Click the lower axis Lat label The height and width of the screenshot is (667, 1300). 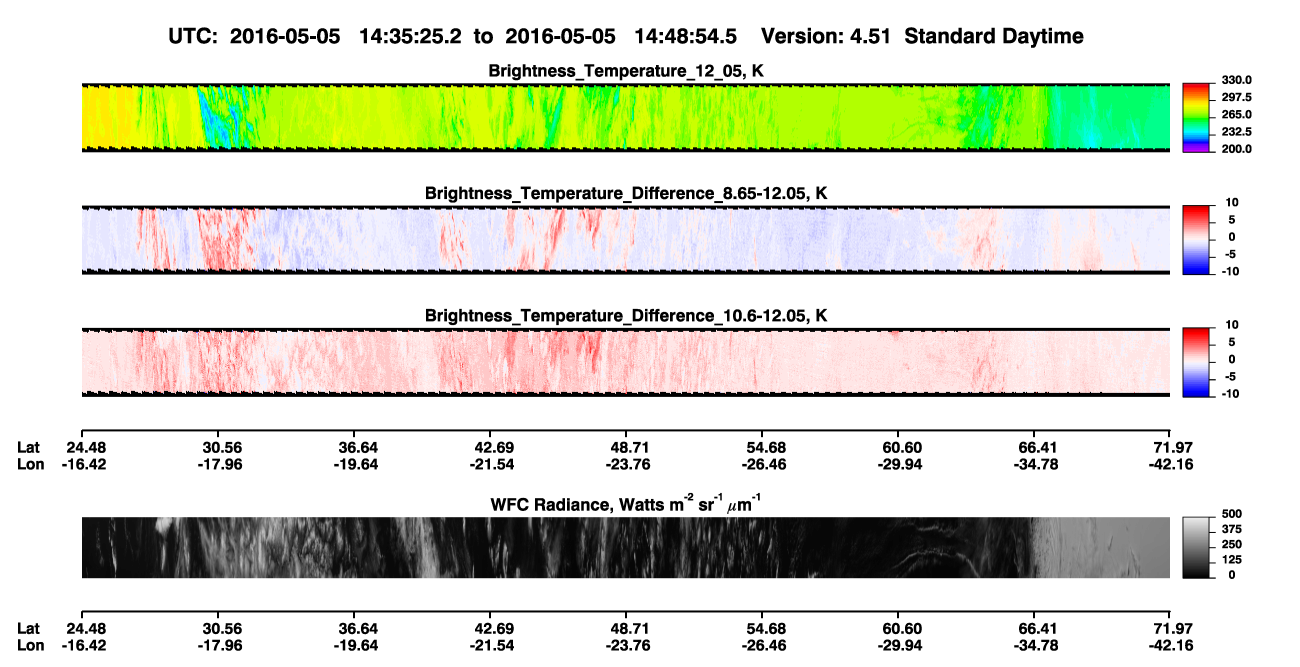click(29, 628)
